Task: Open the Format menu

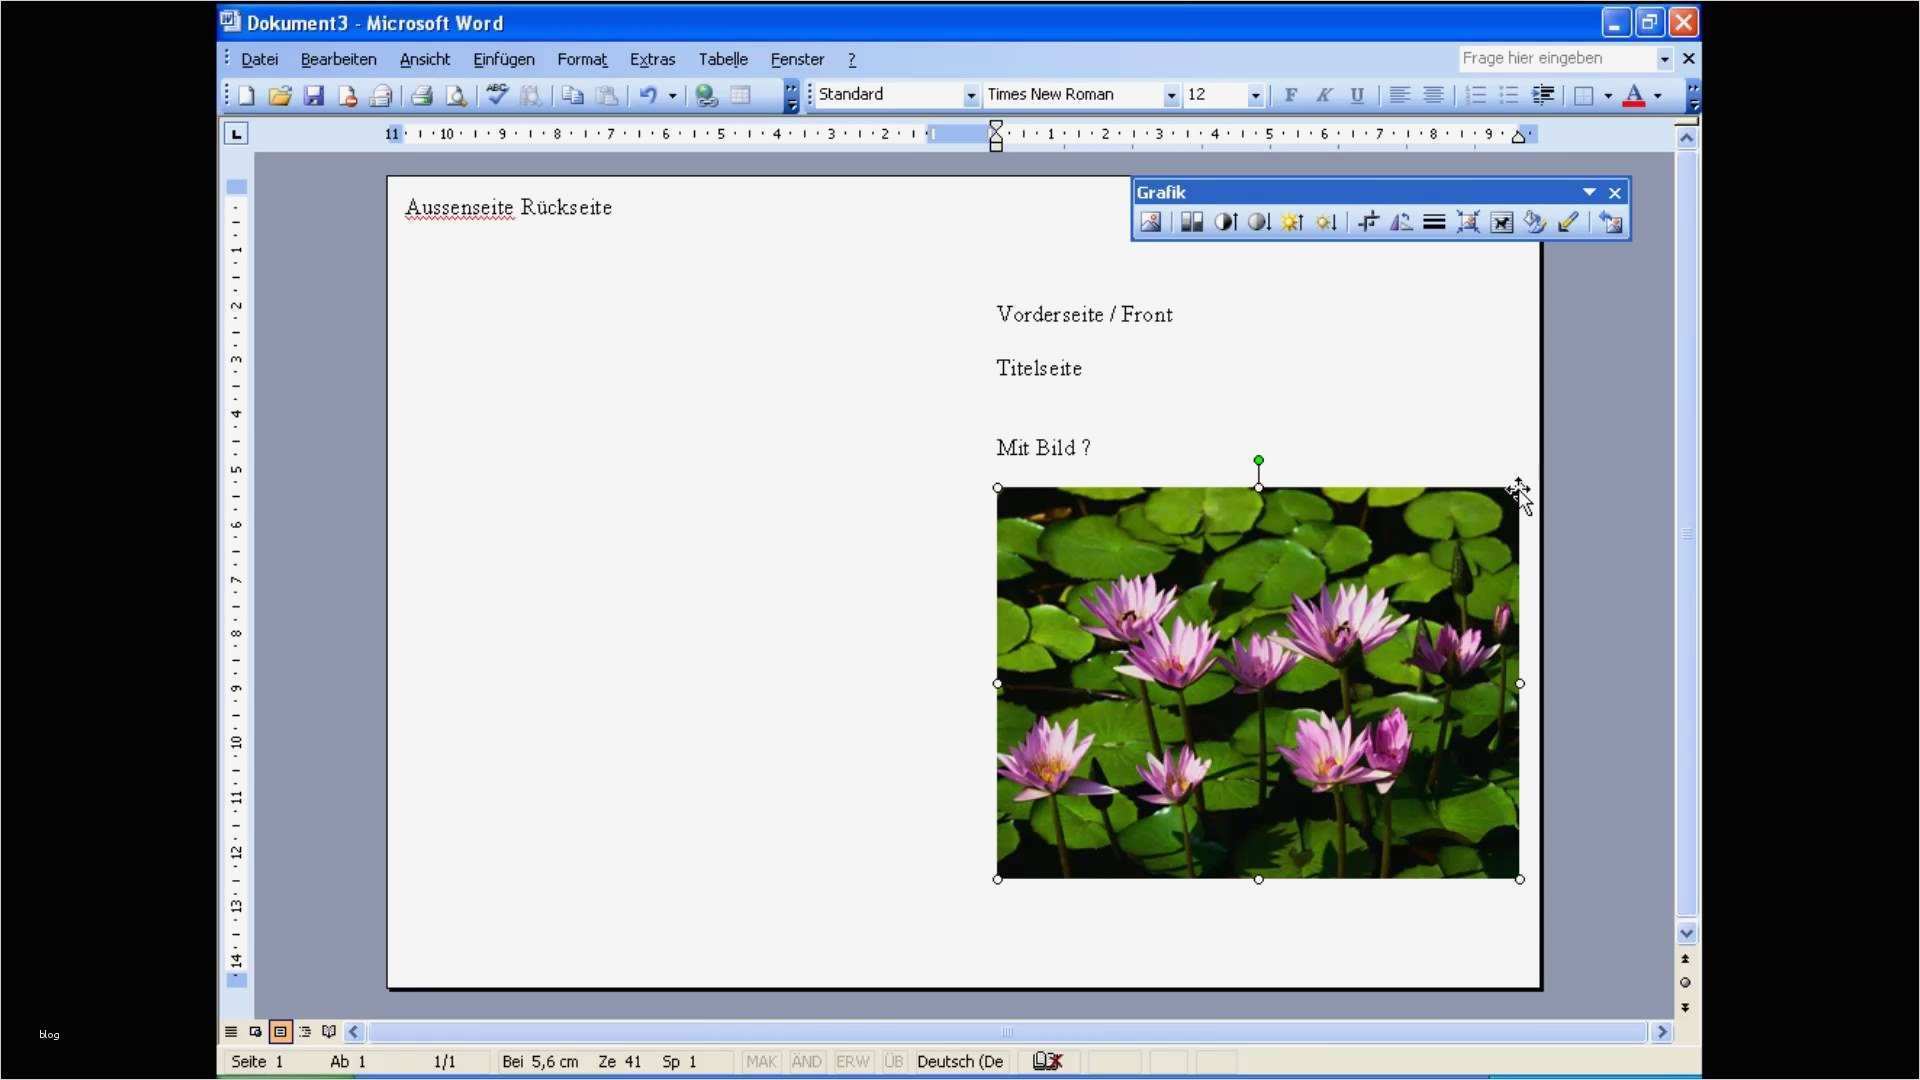Action: coord(582,59)
